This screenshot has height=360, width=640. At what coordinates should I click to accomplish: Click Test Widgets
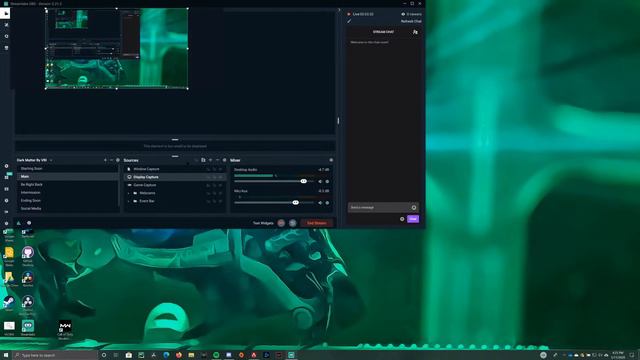coord(263,223)
